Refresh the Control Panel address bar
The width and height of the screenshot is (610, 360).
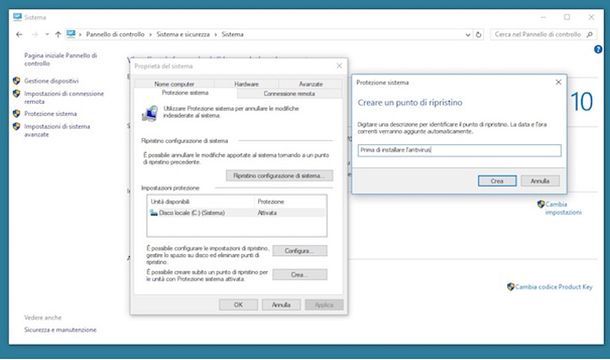479,35
